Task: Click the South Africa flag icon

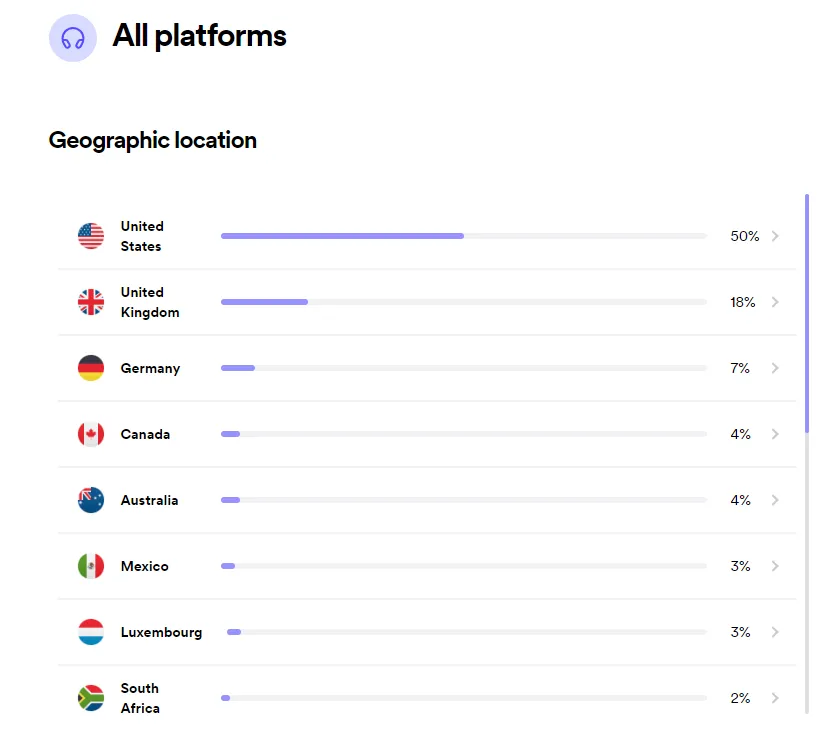Action: tap(91, 698)
